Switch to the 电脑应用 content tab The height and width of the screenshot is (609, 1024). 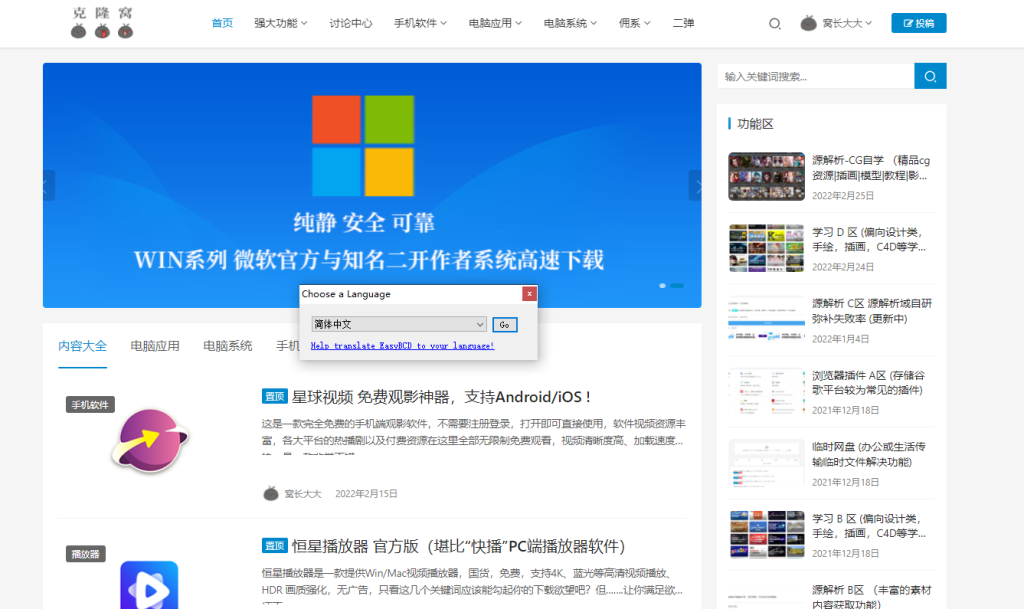coord(155,346)
